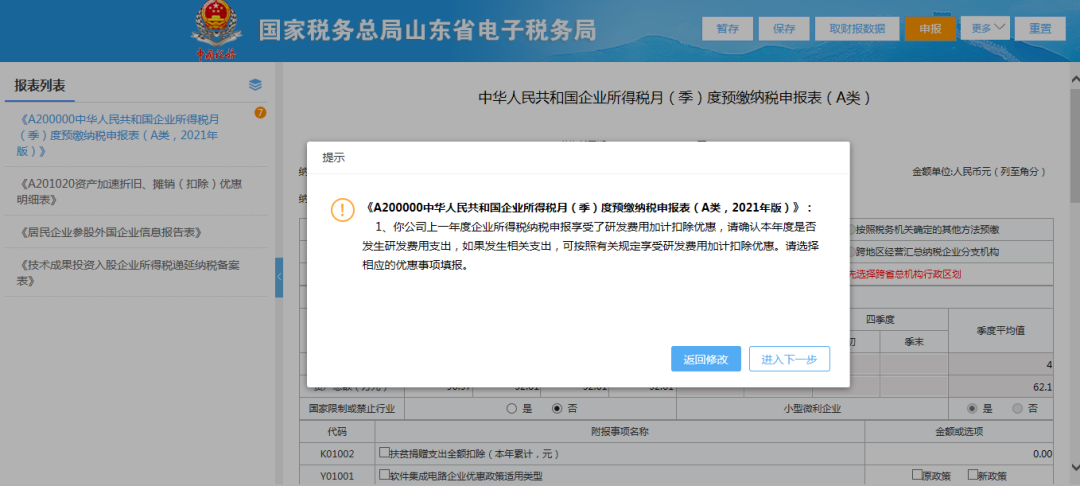Check the 新政策 checkbox
Image resolution: width=1080 pixels, height=486 pixels.
[x=973, y=474]
